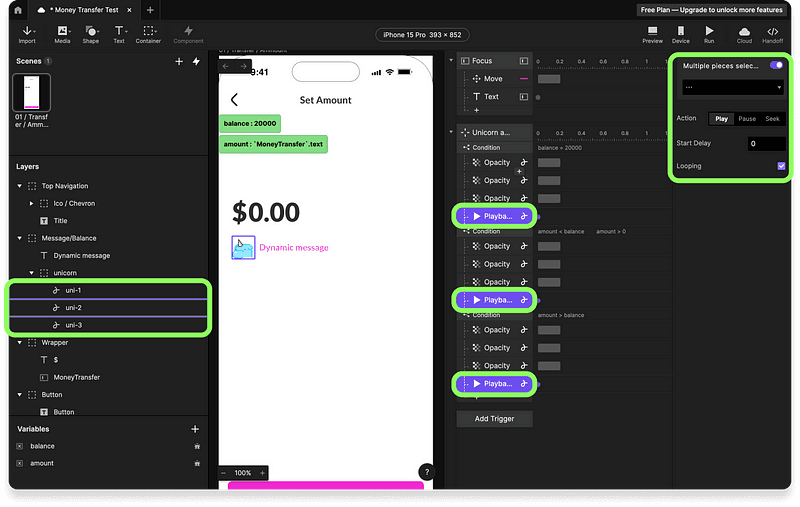The image size is (800, 507).
Task: Collapse the Wrapper layer group
Action: coord(19,343)
